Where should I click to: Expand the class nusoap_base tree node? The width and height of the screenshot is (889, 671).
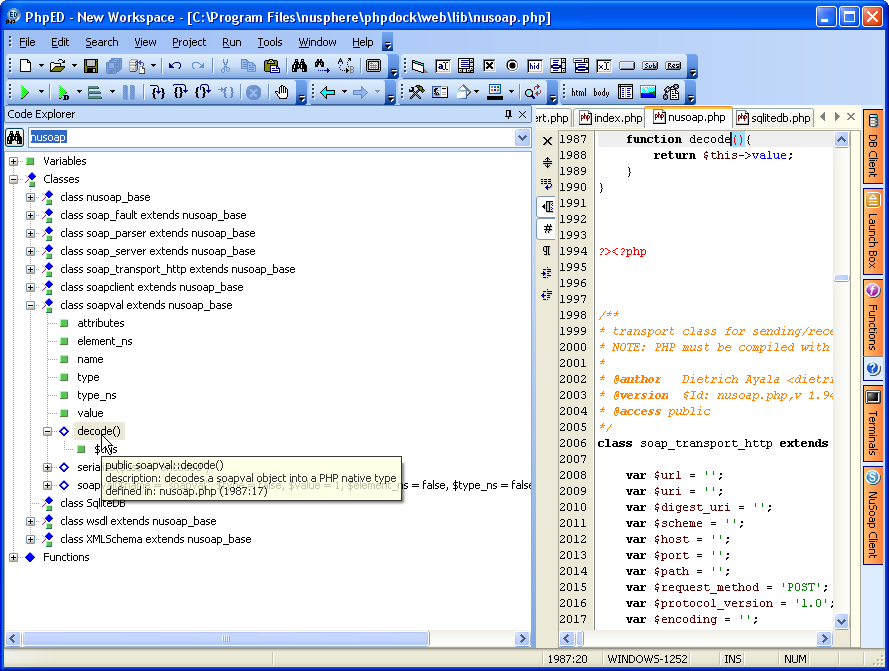click(x=31, y=197)
